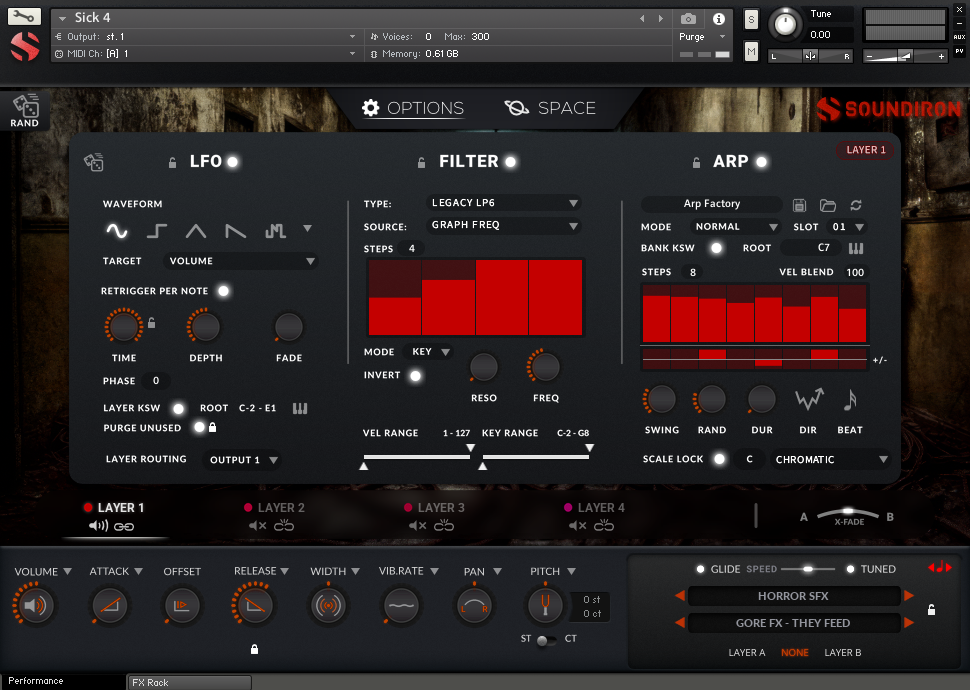Click the arp DIR direction icon
This screenshot has width=970, height=690.
(x=809, y=400)
